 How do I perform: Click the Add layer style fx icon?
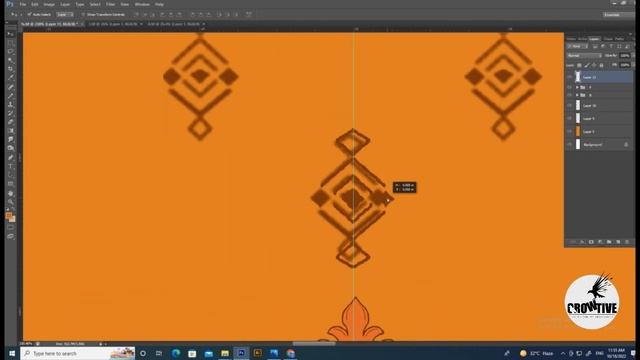tap(582, 242)
